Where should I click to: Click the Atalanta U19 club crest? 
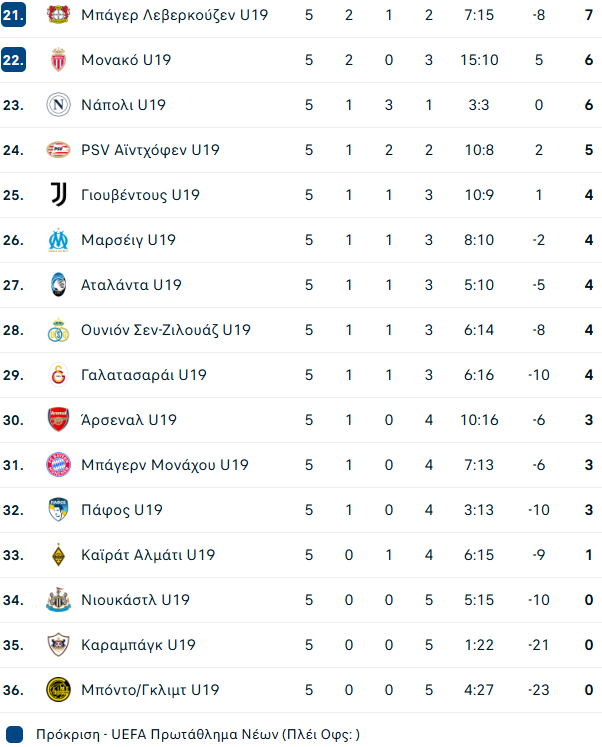pos(59,285)
